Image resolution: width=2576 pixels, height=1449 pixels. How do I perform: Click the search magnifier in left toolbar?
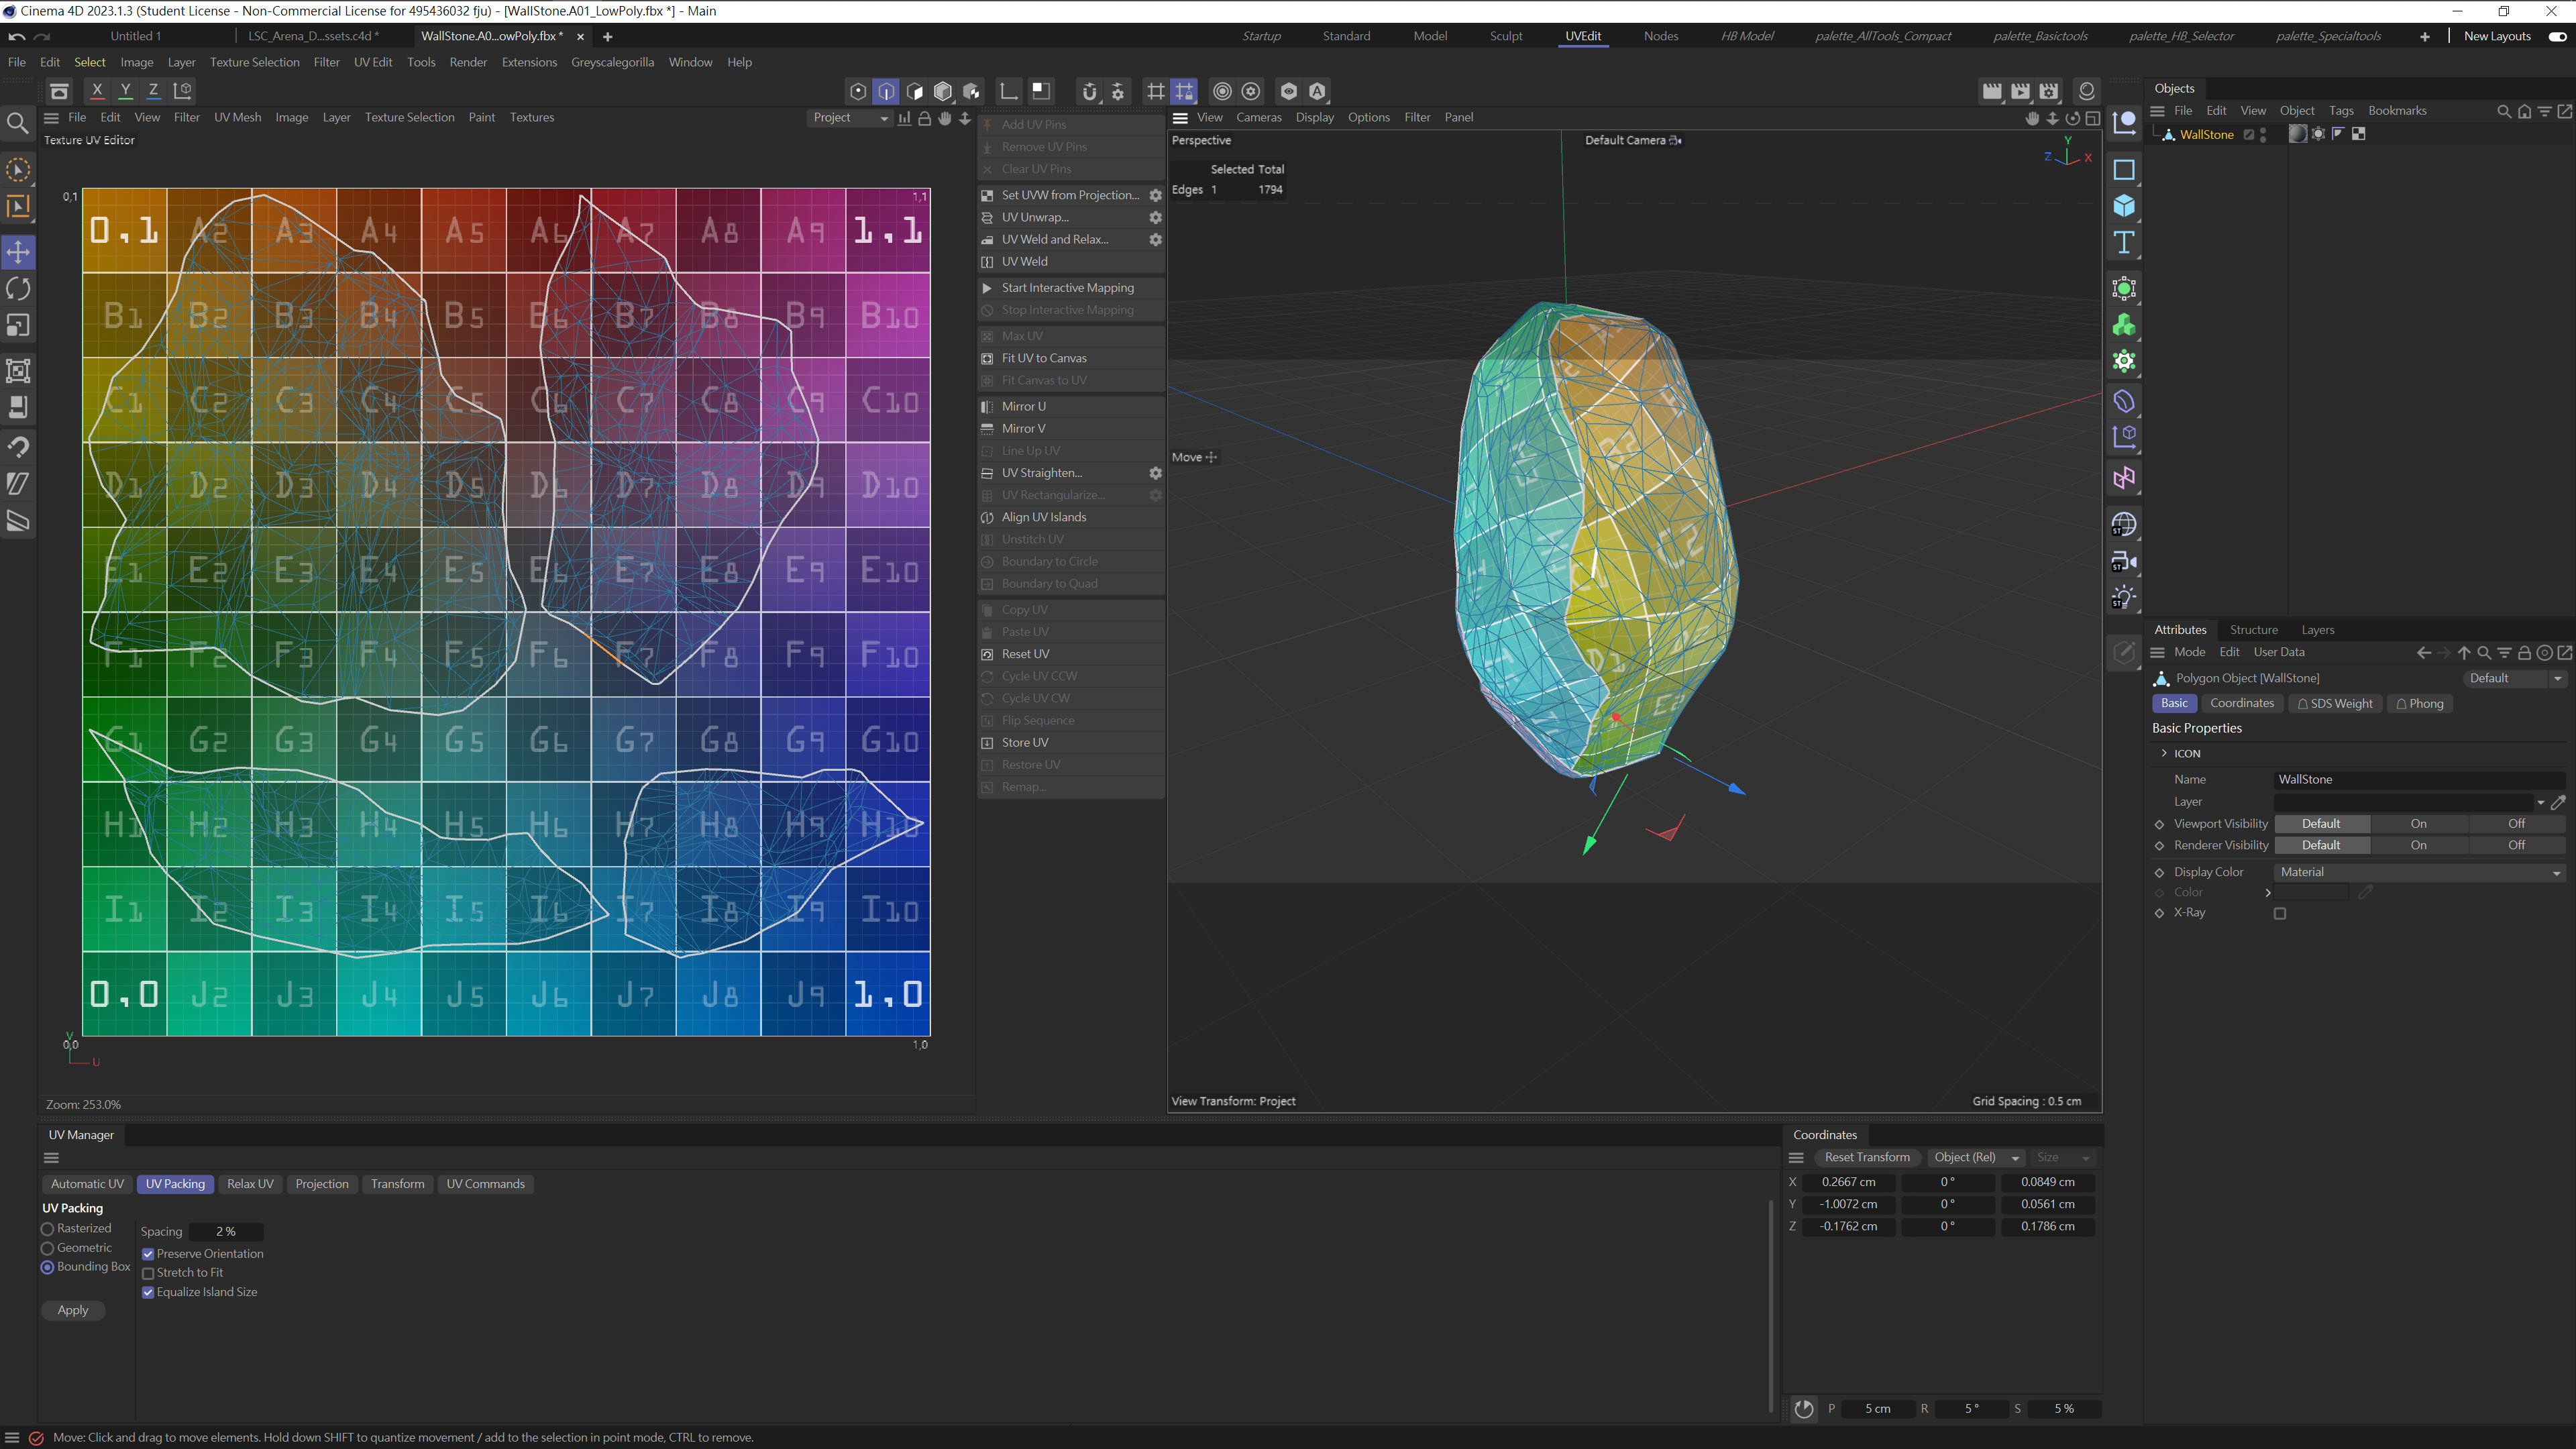[18, 124]
